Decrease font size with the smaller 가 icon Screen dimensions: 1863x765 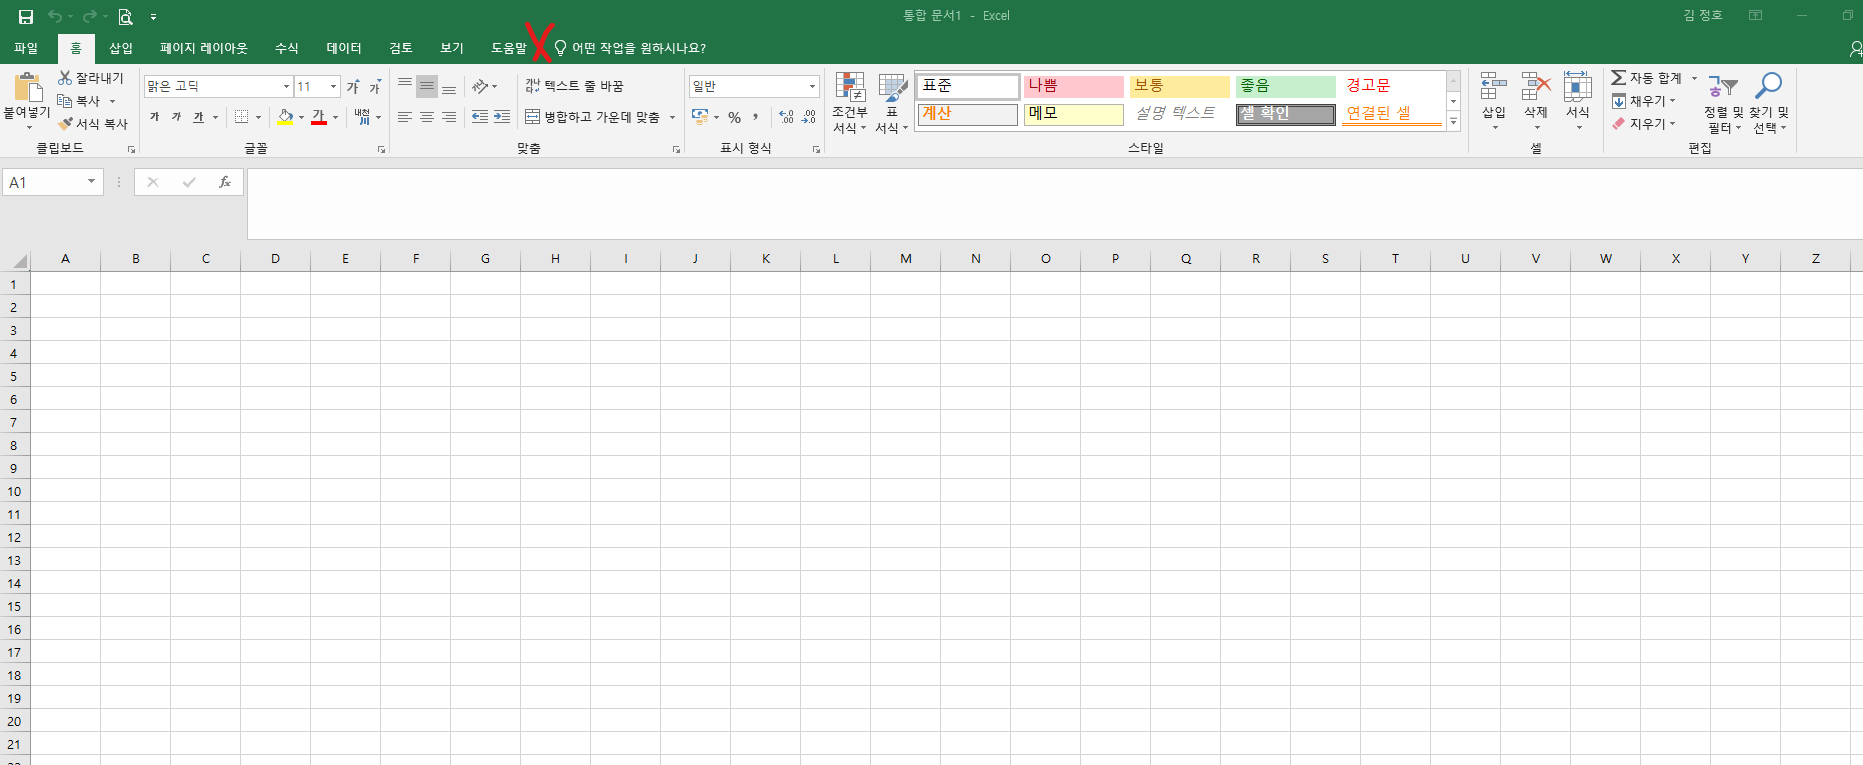375,87
